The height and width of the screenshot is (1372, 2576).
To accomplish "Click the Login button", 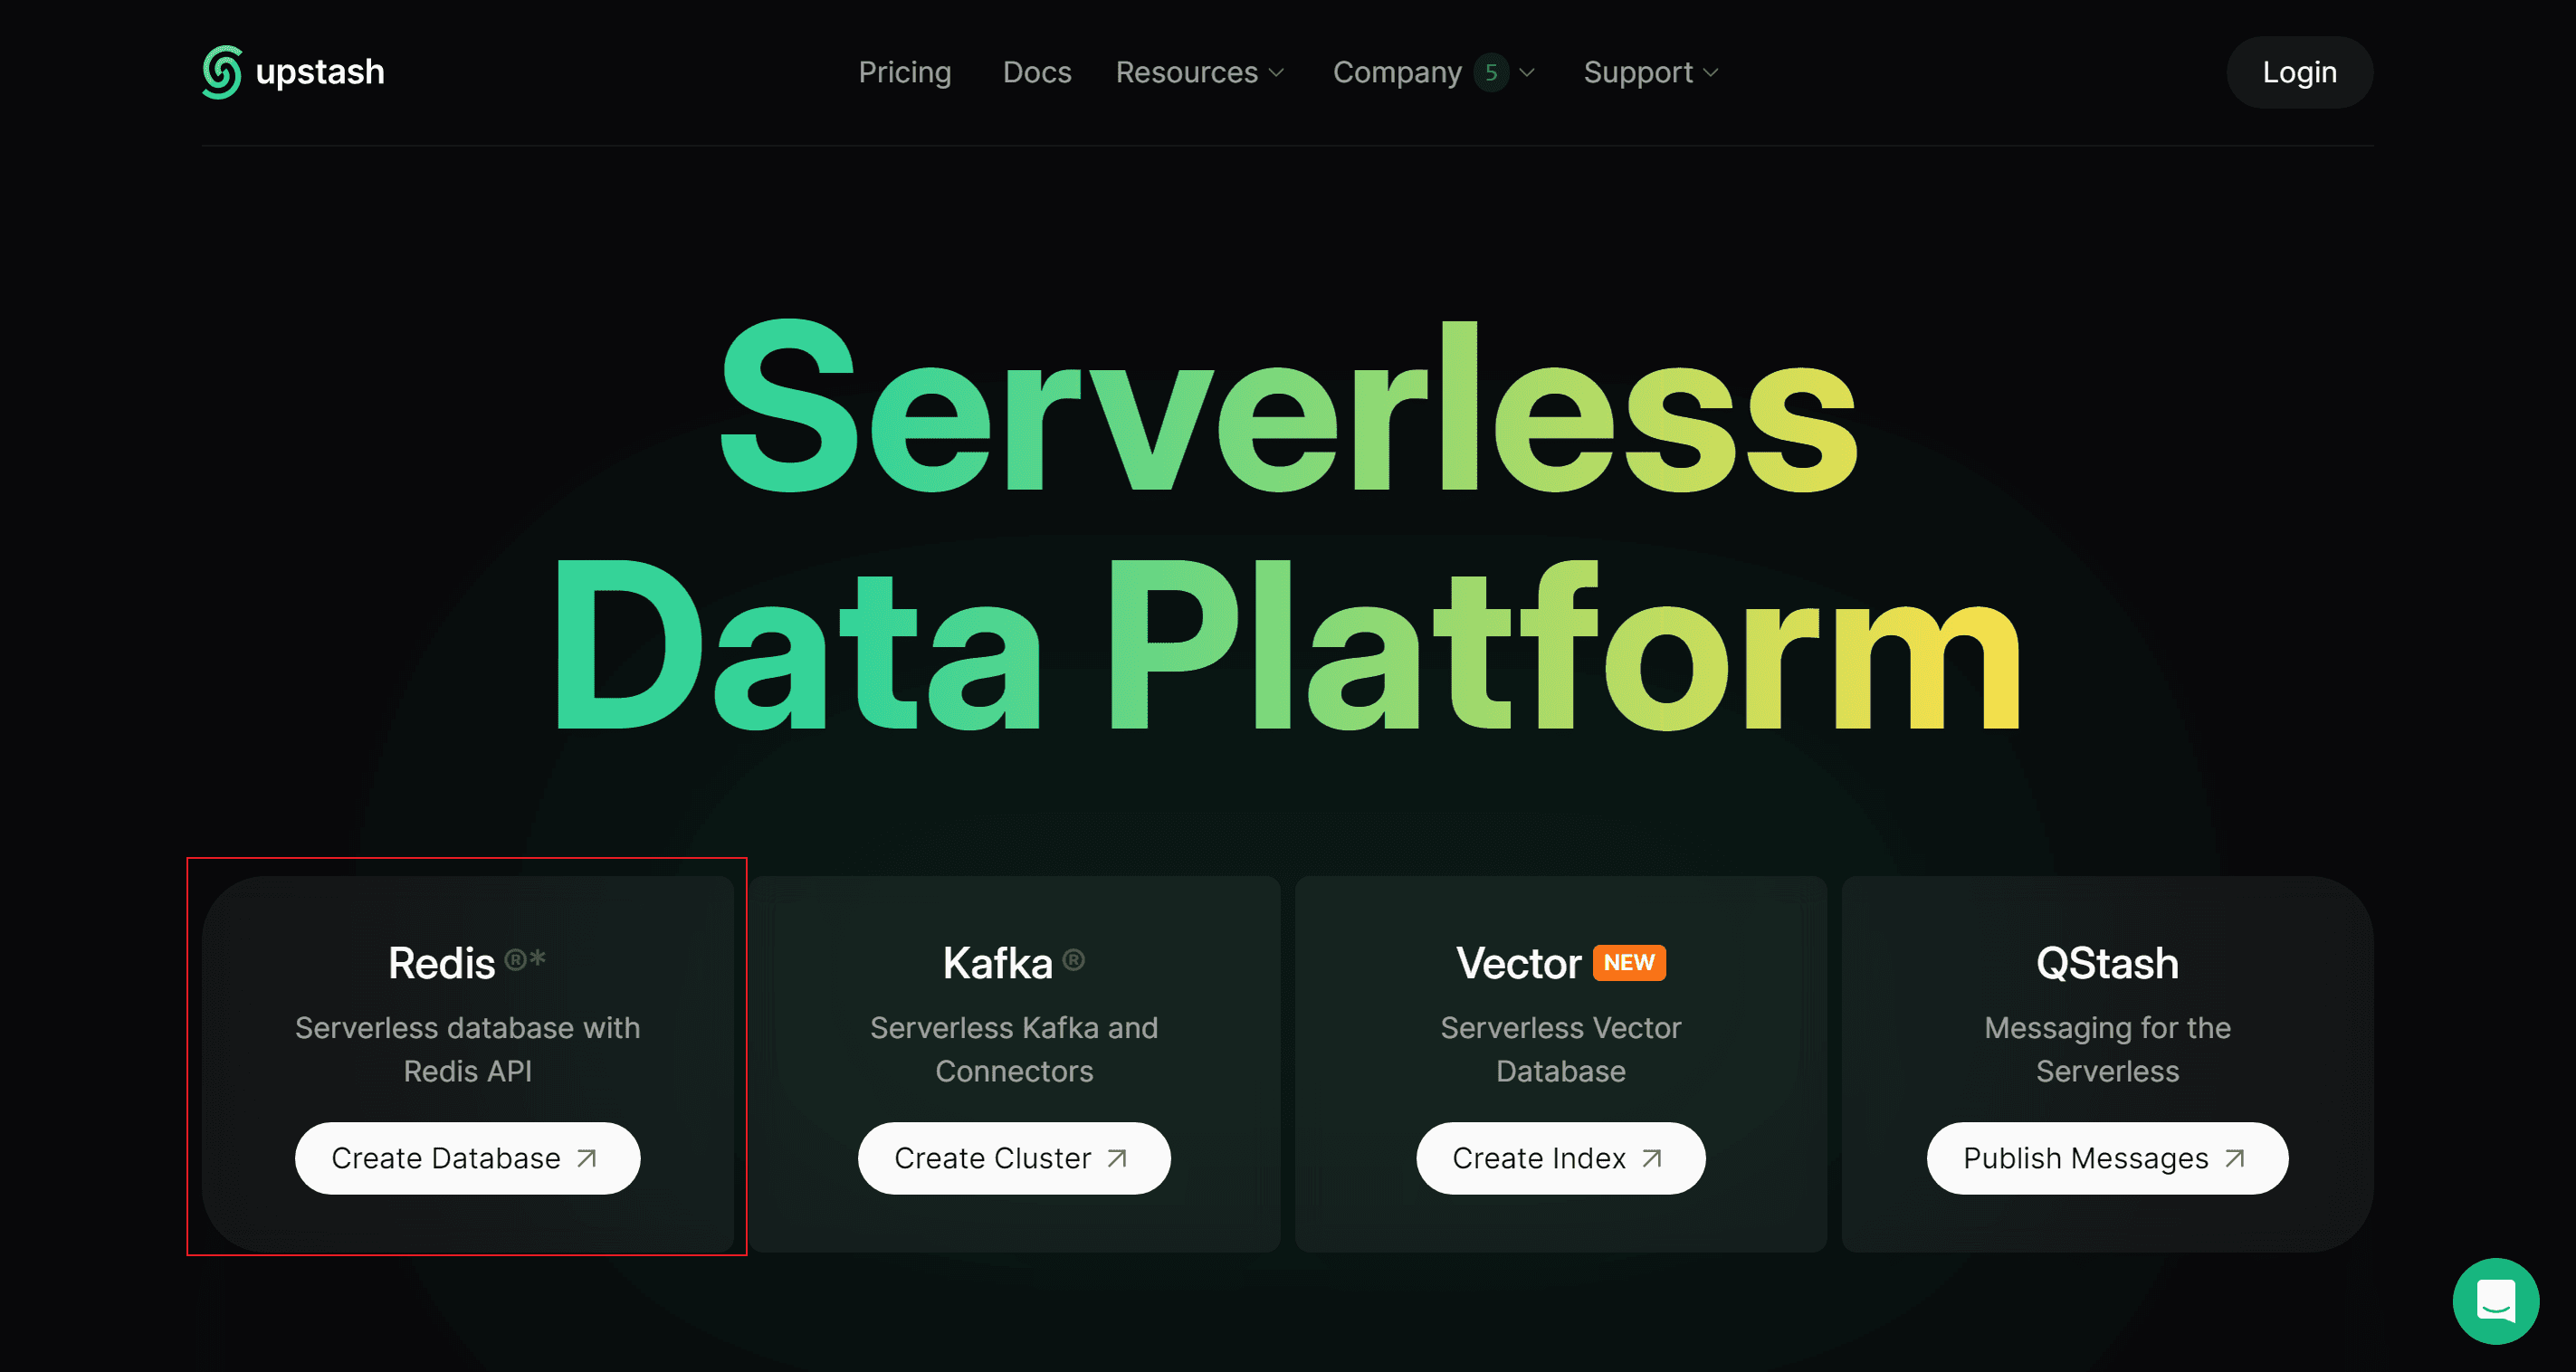I will 2299,72.
